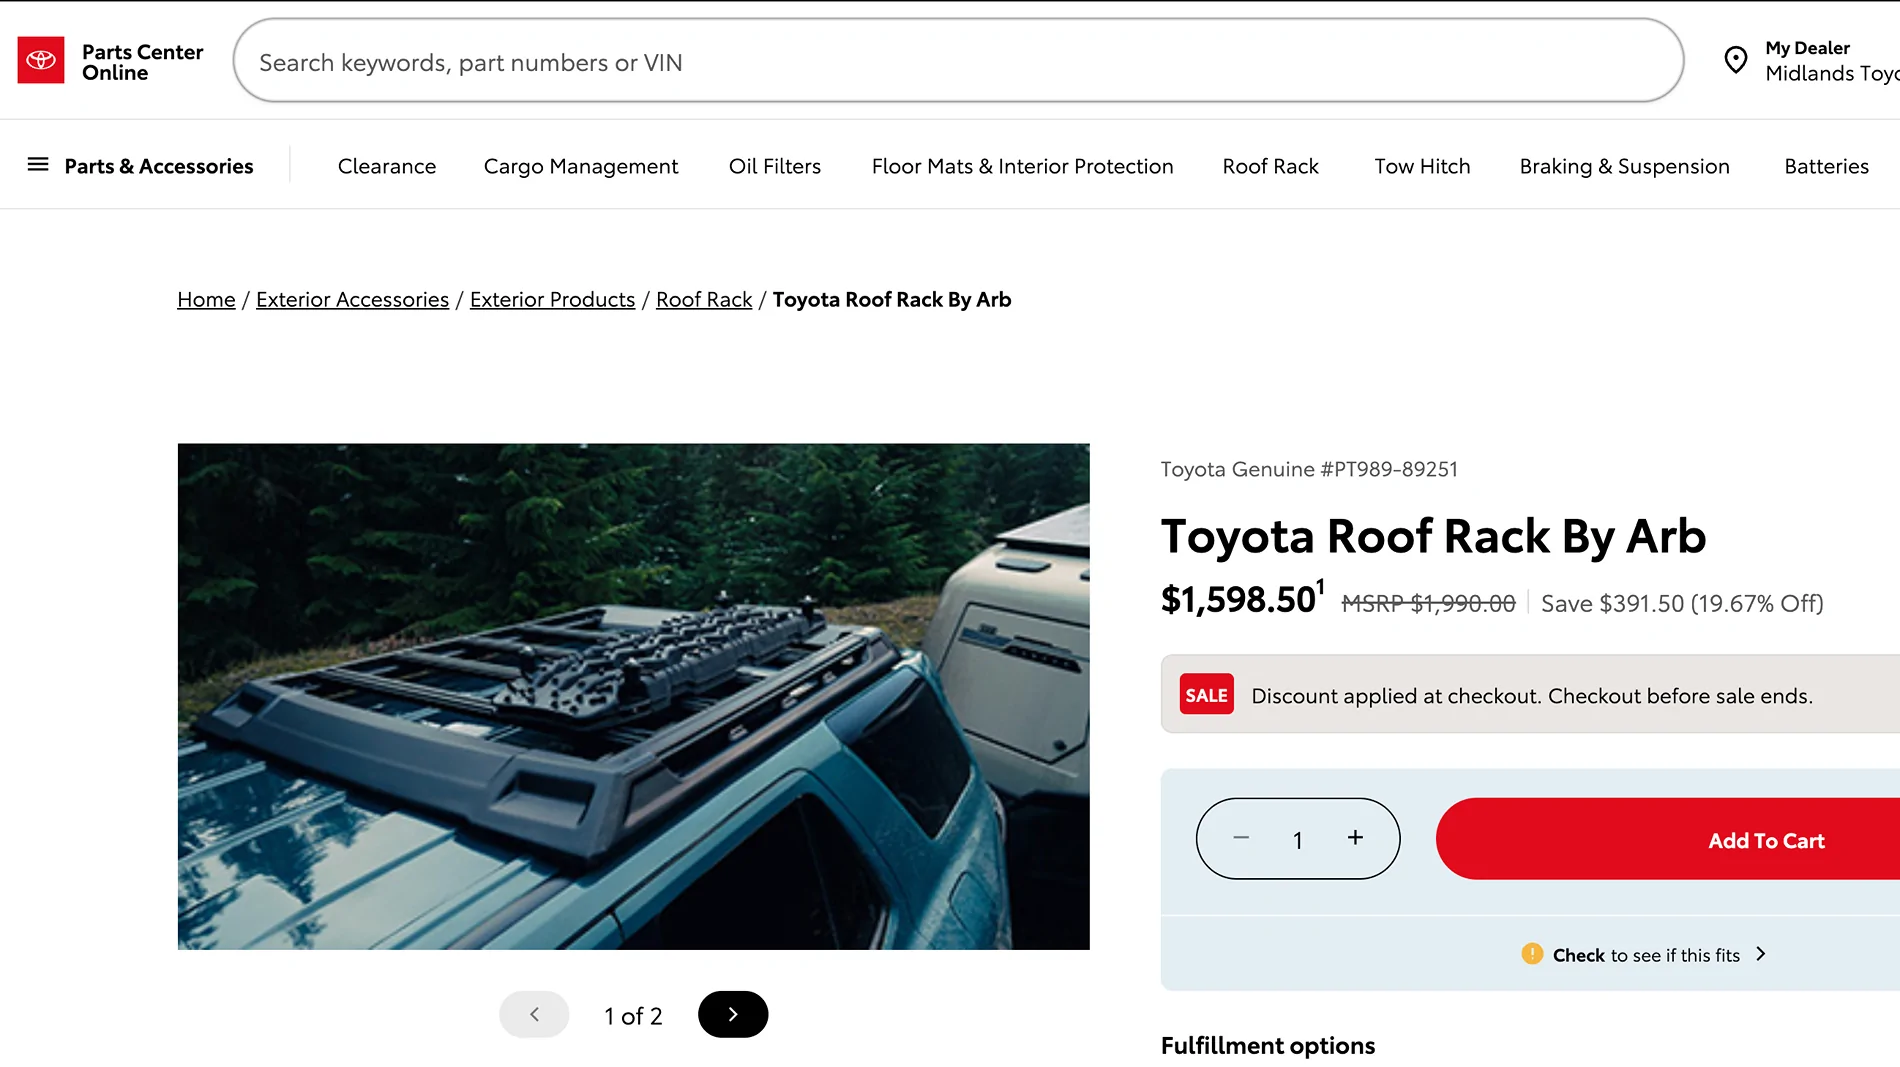
Task: Follow the Roof Rack breadcrumb link
Action: pyautogui.click(x=704, y=299)
